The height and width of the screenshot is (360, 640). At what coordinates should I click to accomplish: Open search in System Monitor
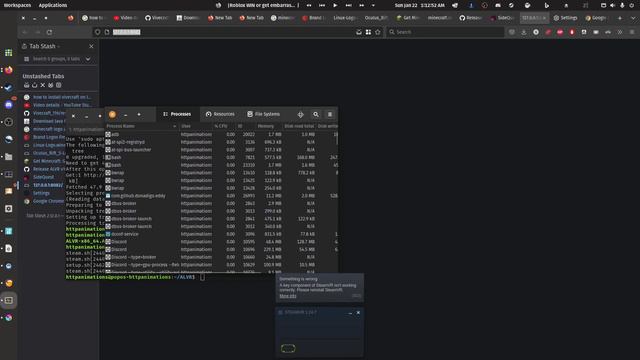[316, 115]
